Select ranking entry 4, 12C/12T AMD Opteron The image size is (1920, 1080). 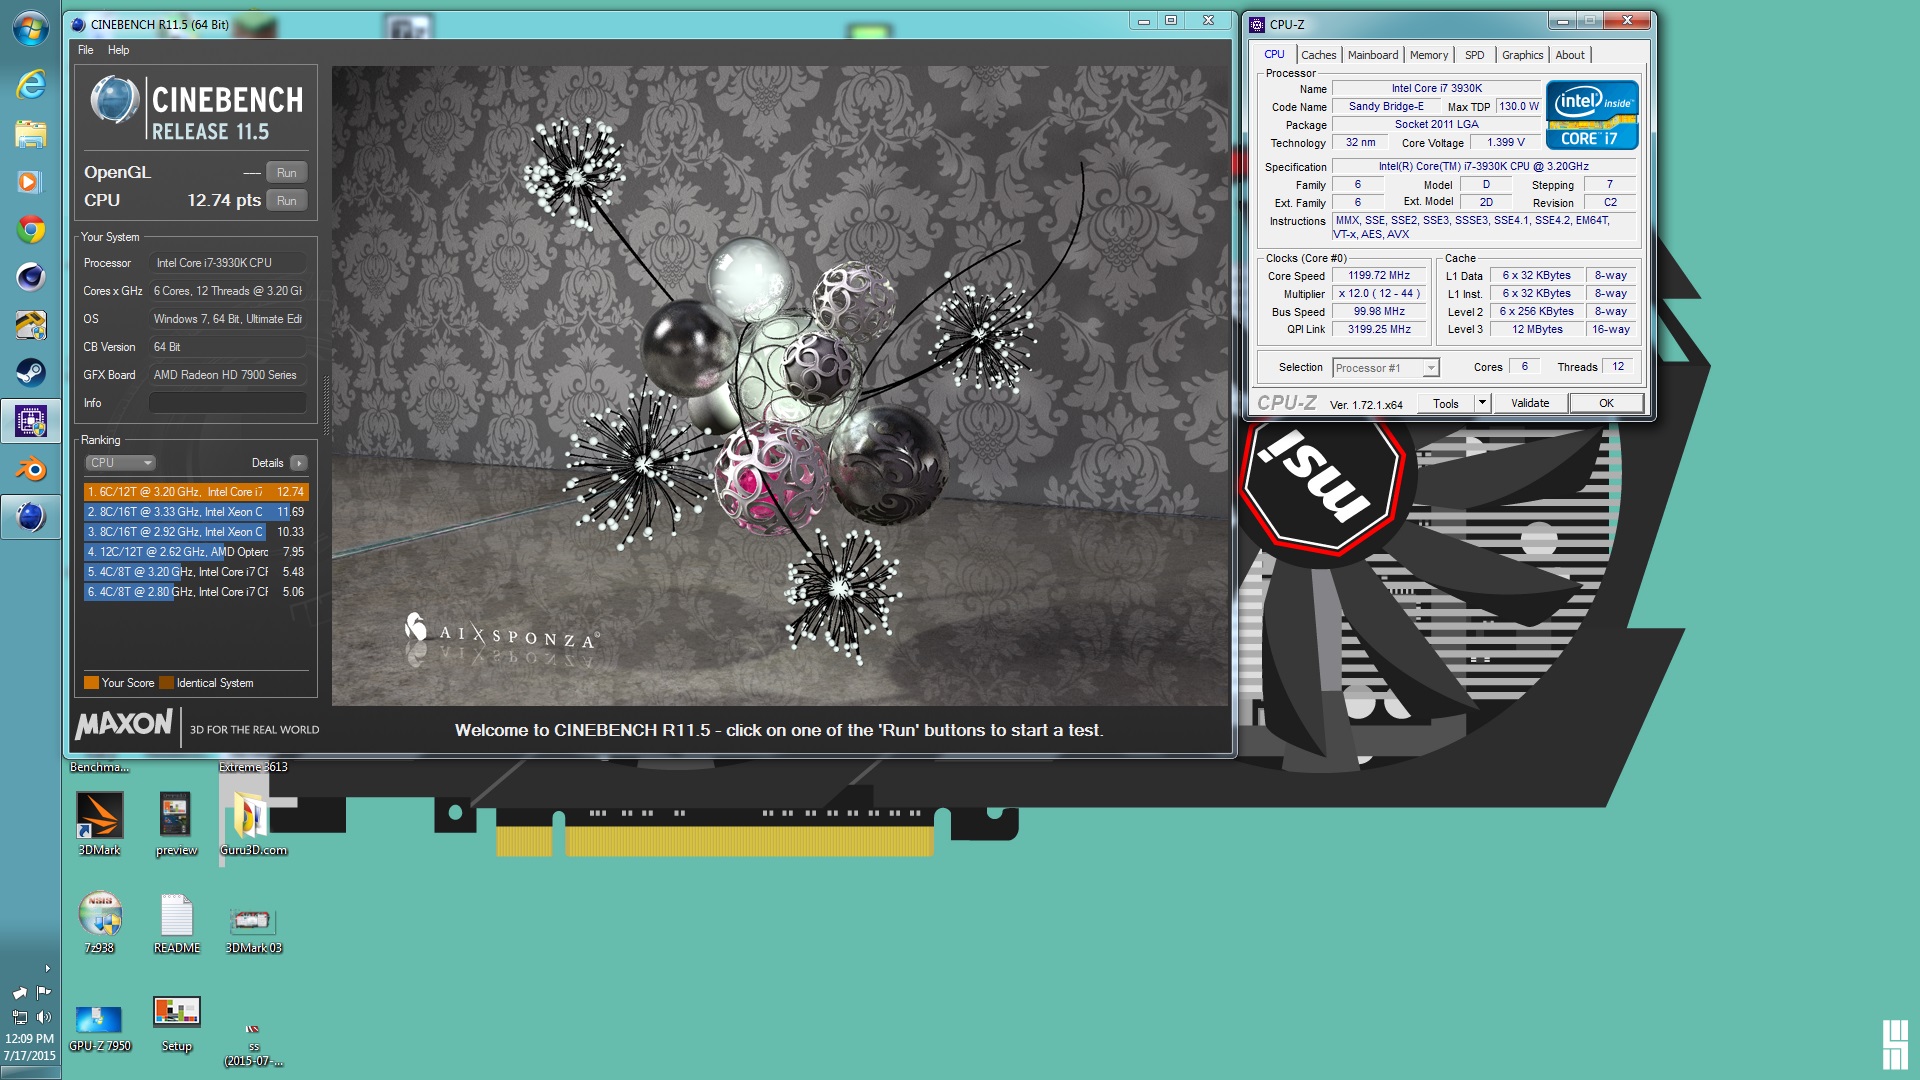coord(196,552)
